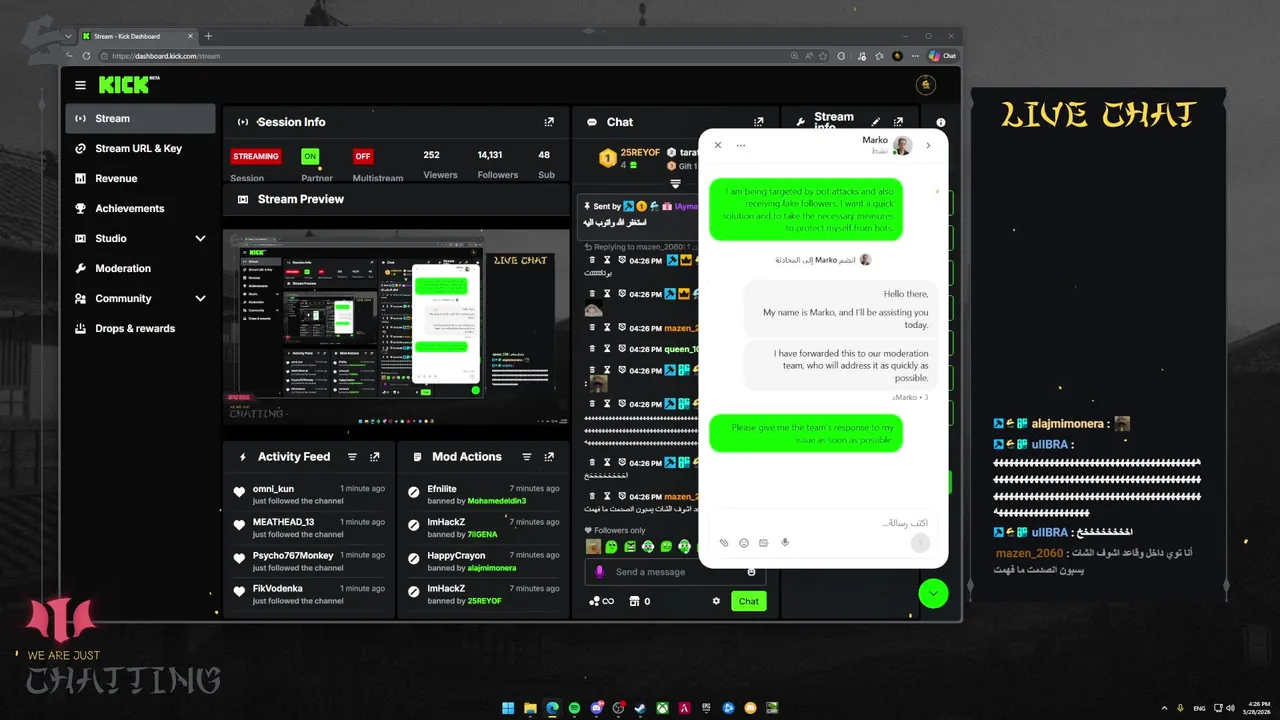Open Stream URL & Key in the sidebar

[x=141, y=148]
